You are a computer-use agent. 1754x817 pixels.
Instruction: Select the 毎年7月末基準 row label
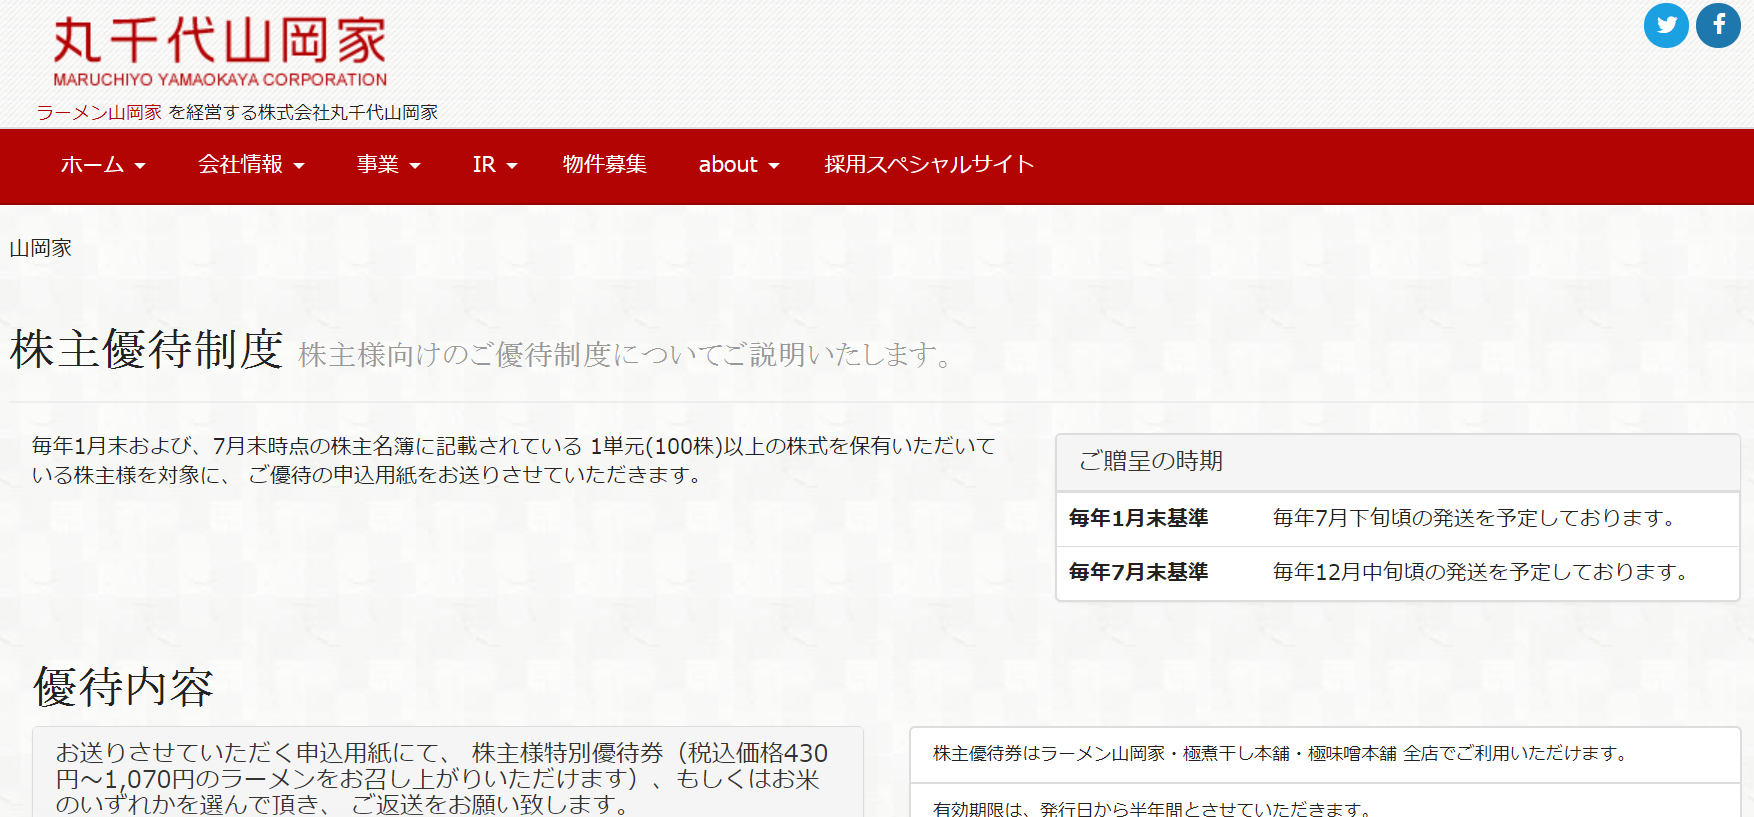click(x=1139, y=572)
